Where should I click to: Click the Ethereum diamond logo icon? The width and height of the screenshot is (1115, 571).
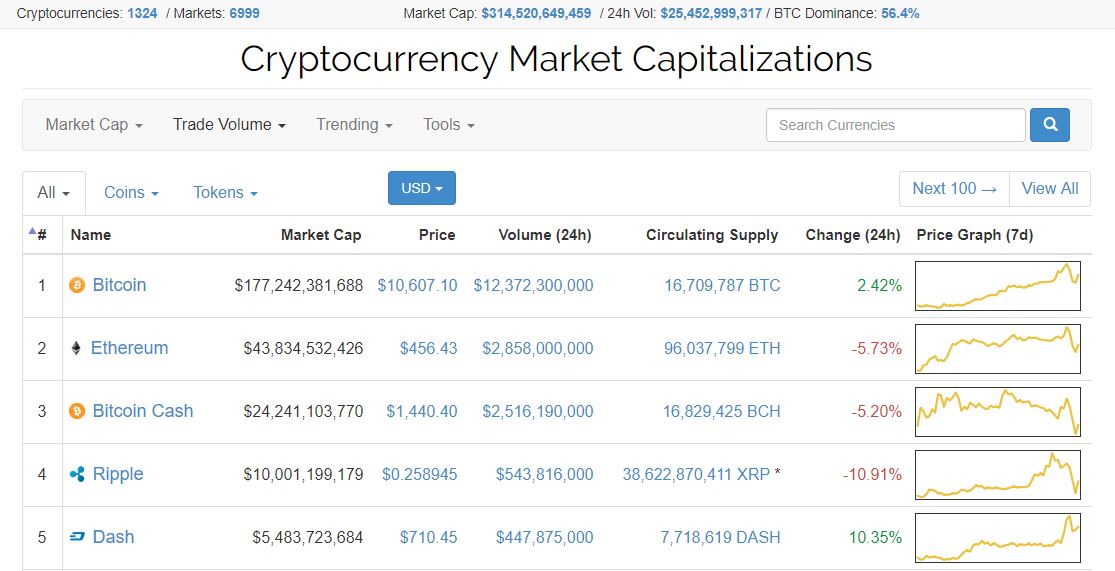(x=76, y=348)
